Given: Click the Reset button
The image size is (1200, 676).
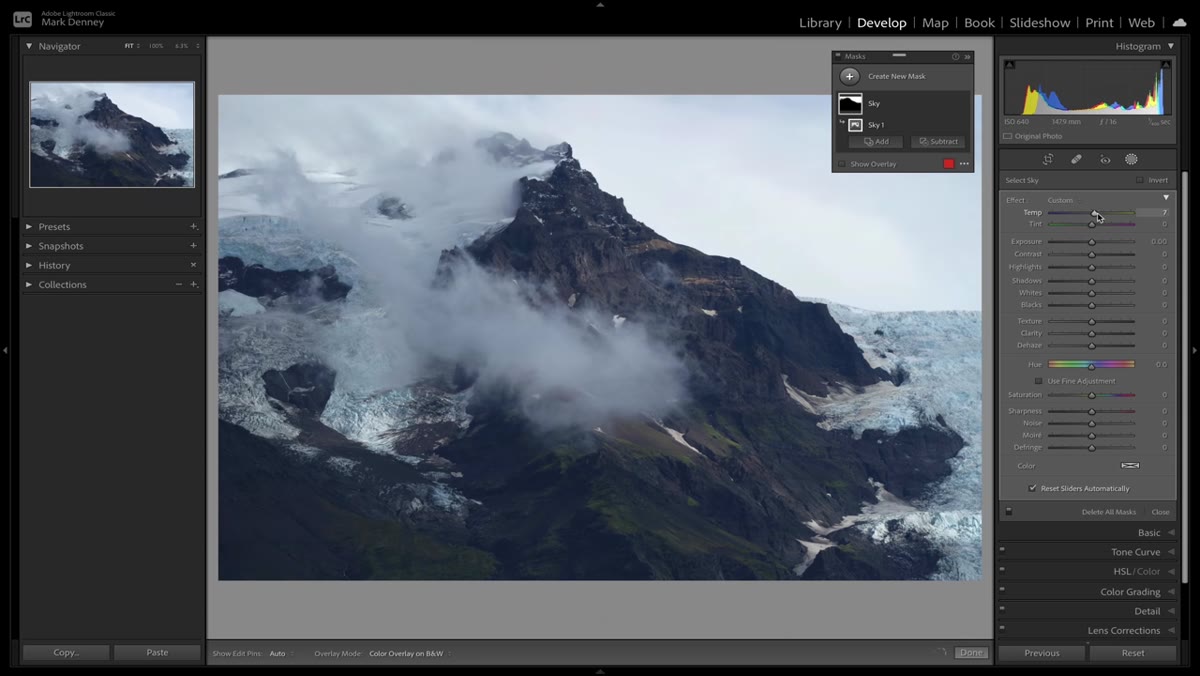Looking at the screenshot, I should 1133,653.
